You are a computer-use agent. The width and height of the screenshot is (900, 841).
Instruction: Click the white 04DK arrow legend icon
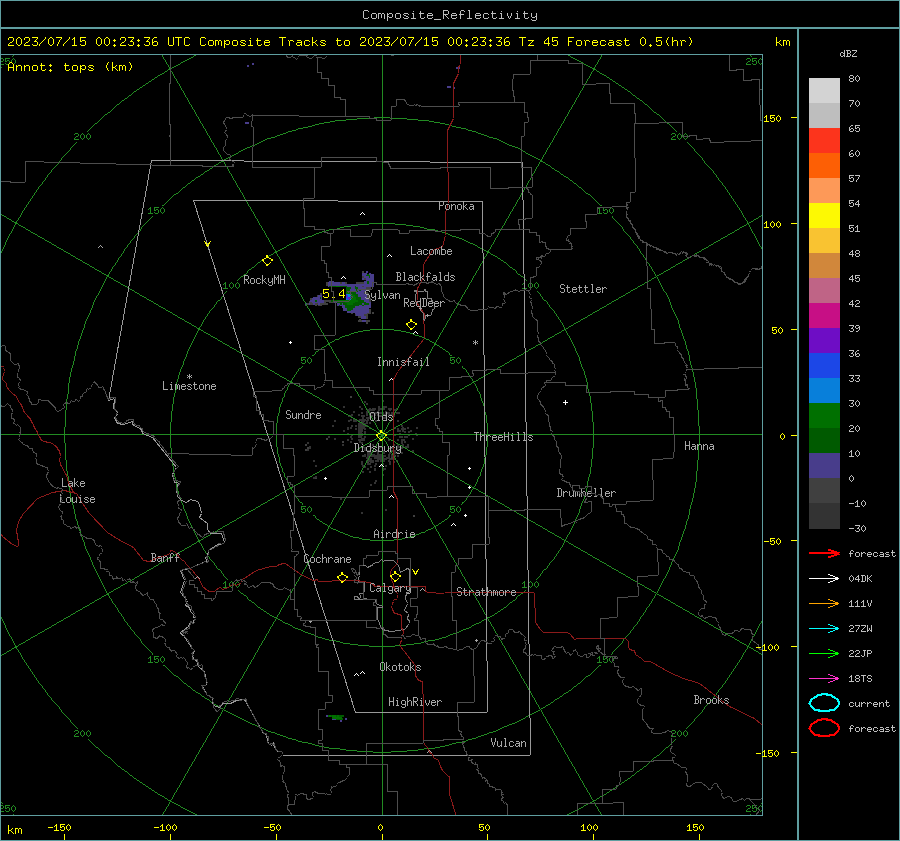point(824,578)
